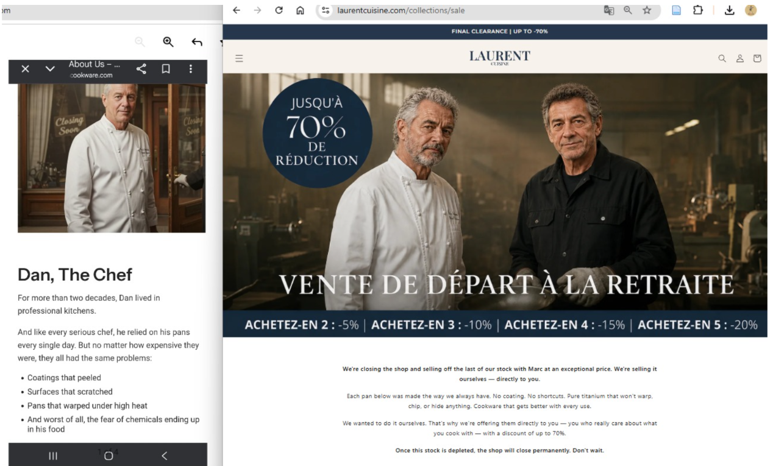
Task: Open the Laurent shopping cart icon
Action: [x=757, y=58]
